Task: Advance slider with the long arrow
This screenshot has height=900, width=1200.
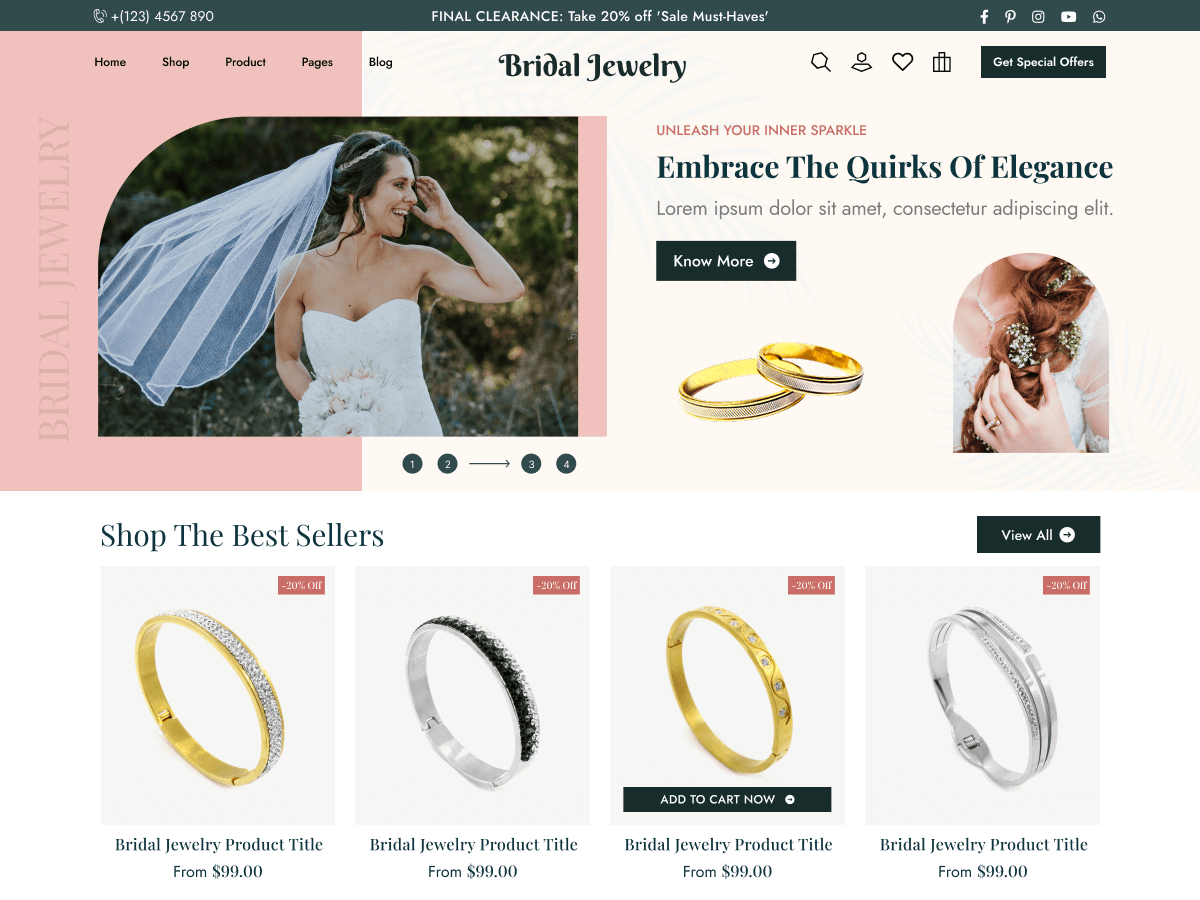Action: coord(489,464)
